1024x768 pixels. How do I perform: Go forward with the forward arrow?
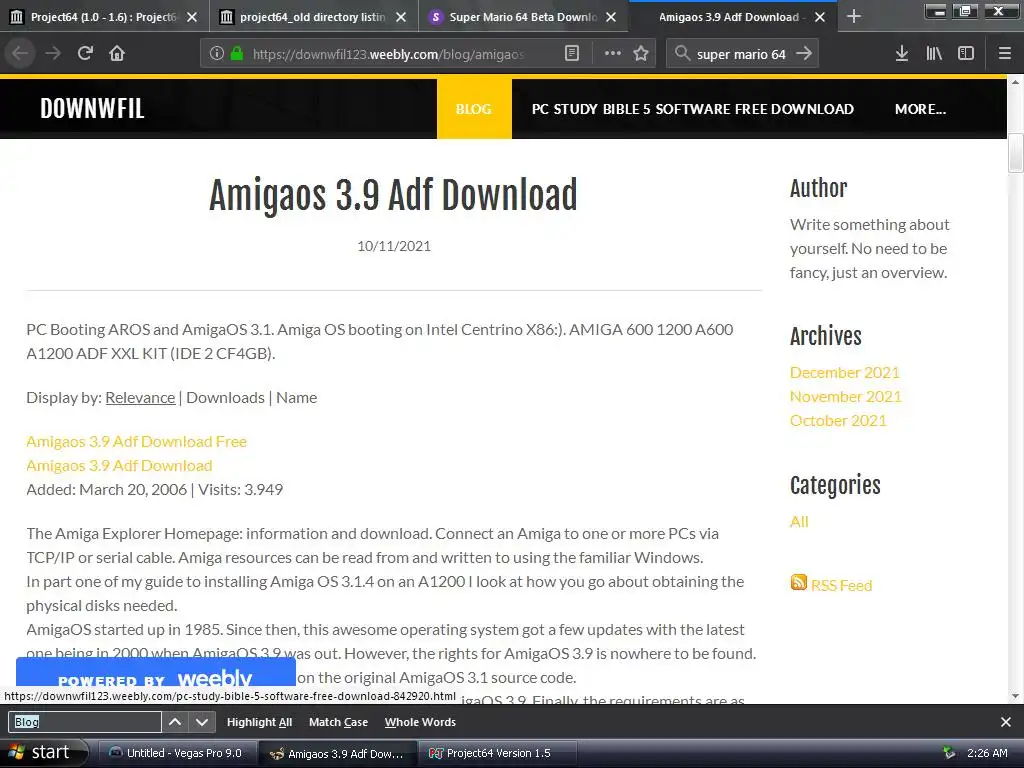(53, 54)
